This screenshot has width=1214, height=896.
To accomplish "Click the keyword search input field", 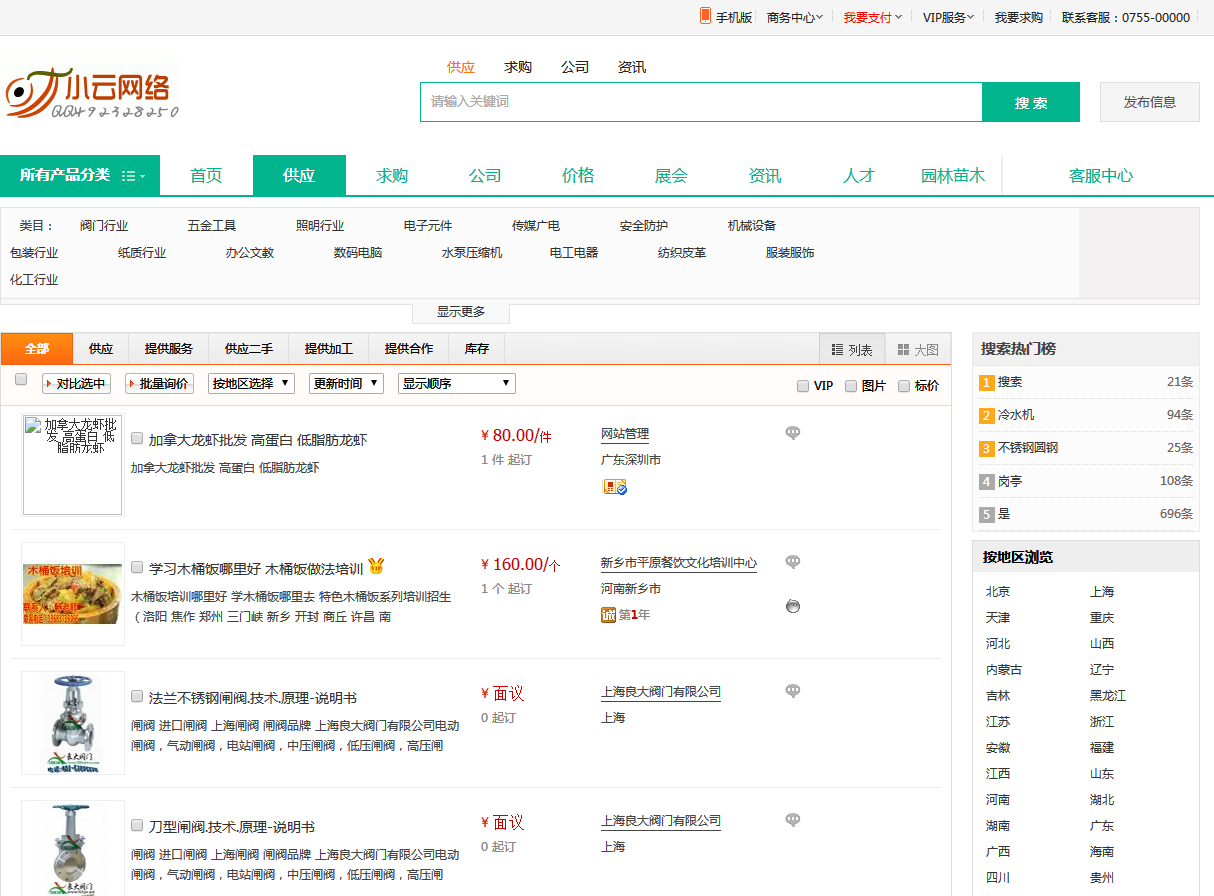I will click(x=700, y=102).
